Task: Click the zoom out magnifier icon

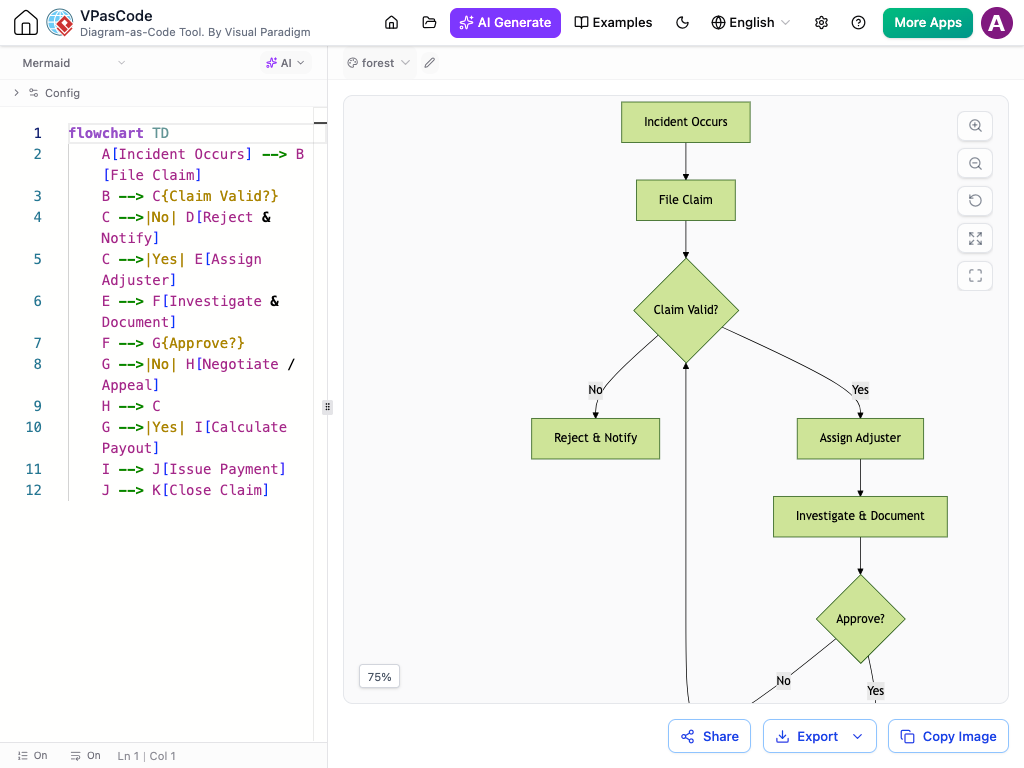Action: pos(975,163)
